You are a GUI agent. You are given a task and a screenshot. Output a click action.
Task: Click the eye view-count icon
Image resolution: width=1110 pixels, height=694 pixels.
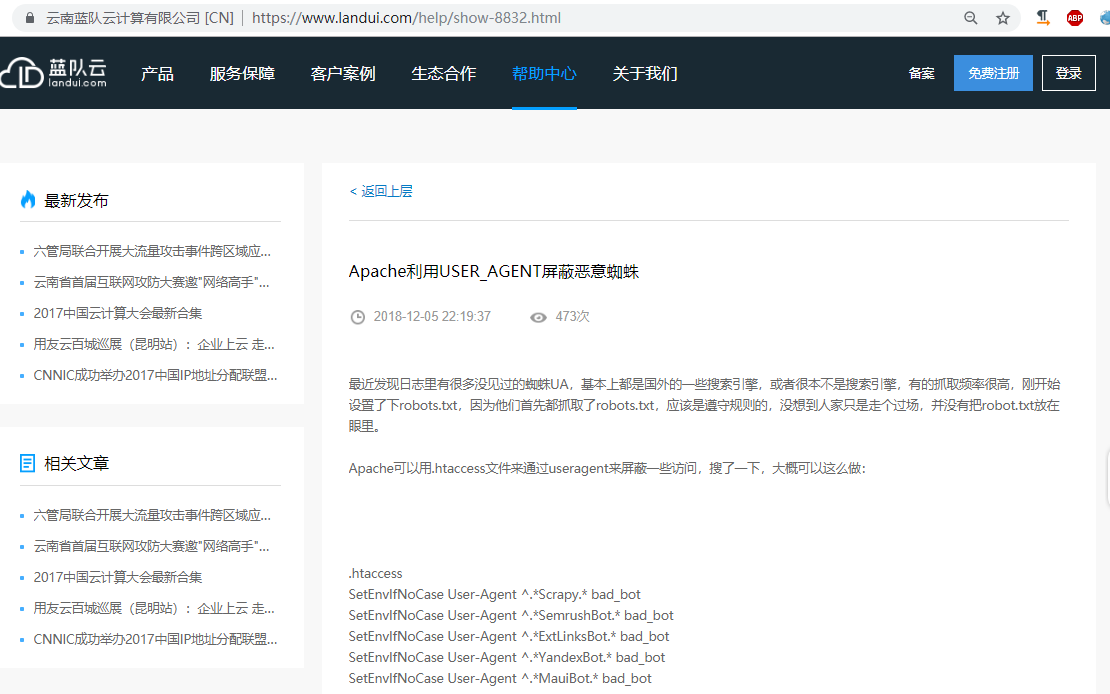(538, 317)
